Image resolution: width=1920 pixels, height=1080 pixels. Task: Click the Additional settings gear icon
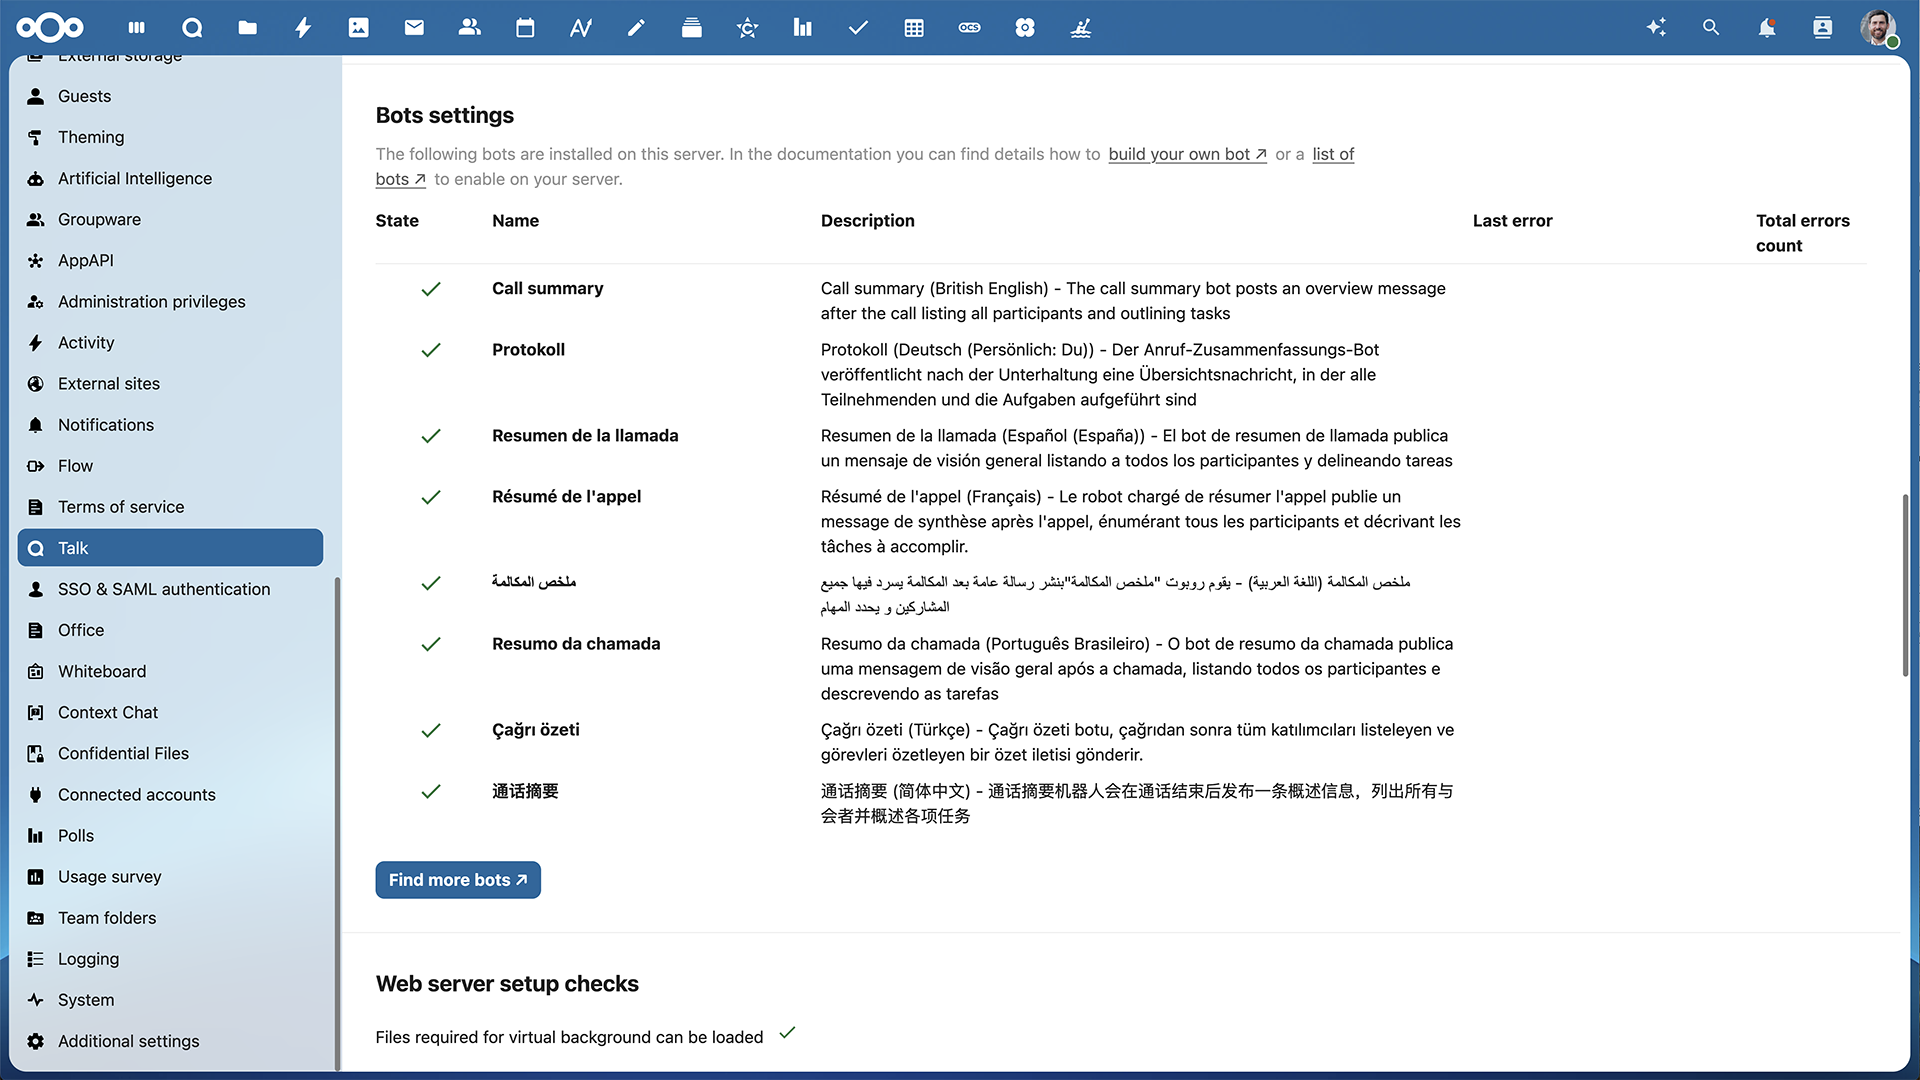[36, 1041]
